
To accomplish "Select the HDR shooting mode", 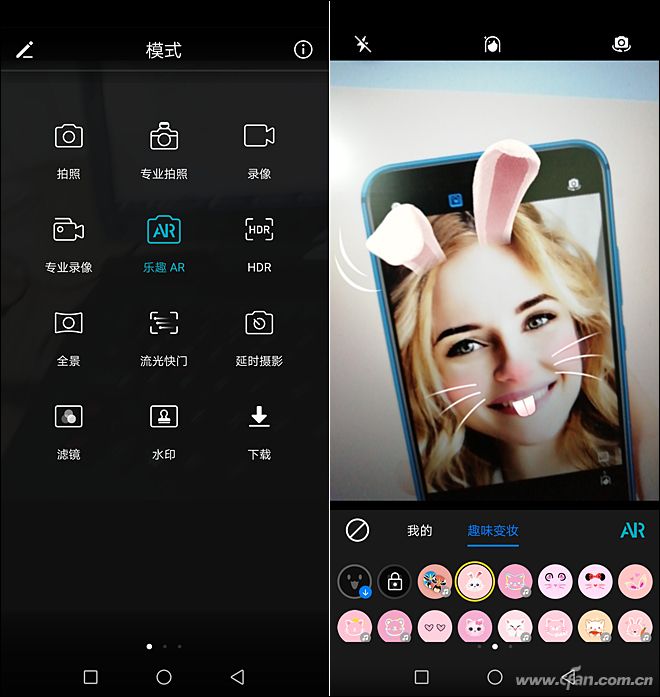I will pos(259,230).
